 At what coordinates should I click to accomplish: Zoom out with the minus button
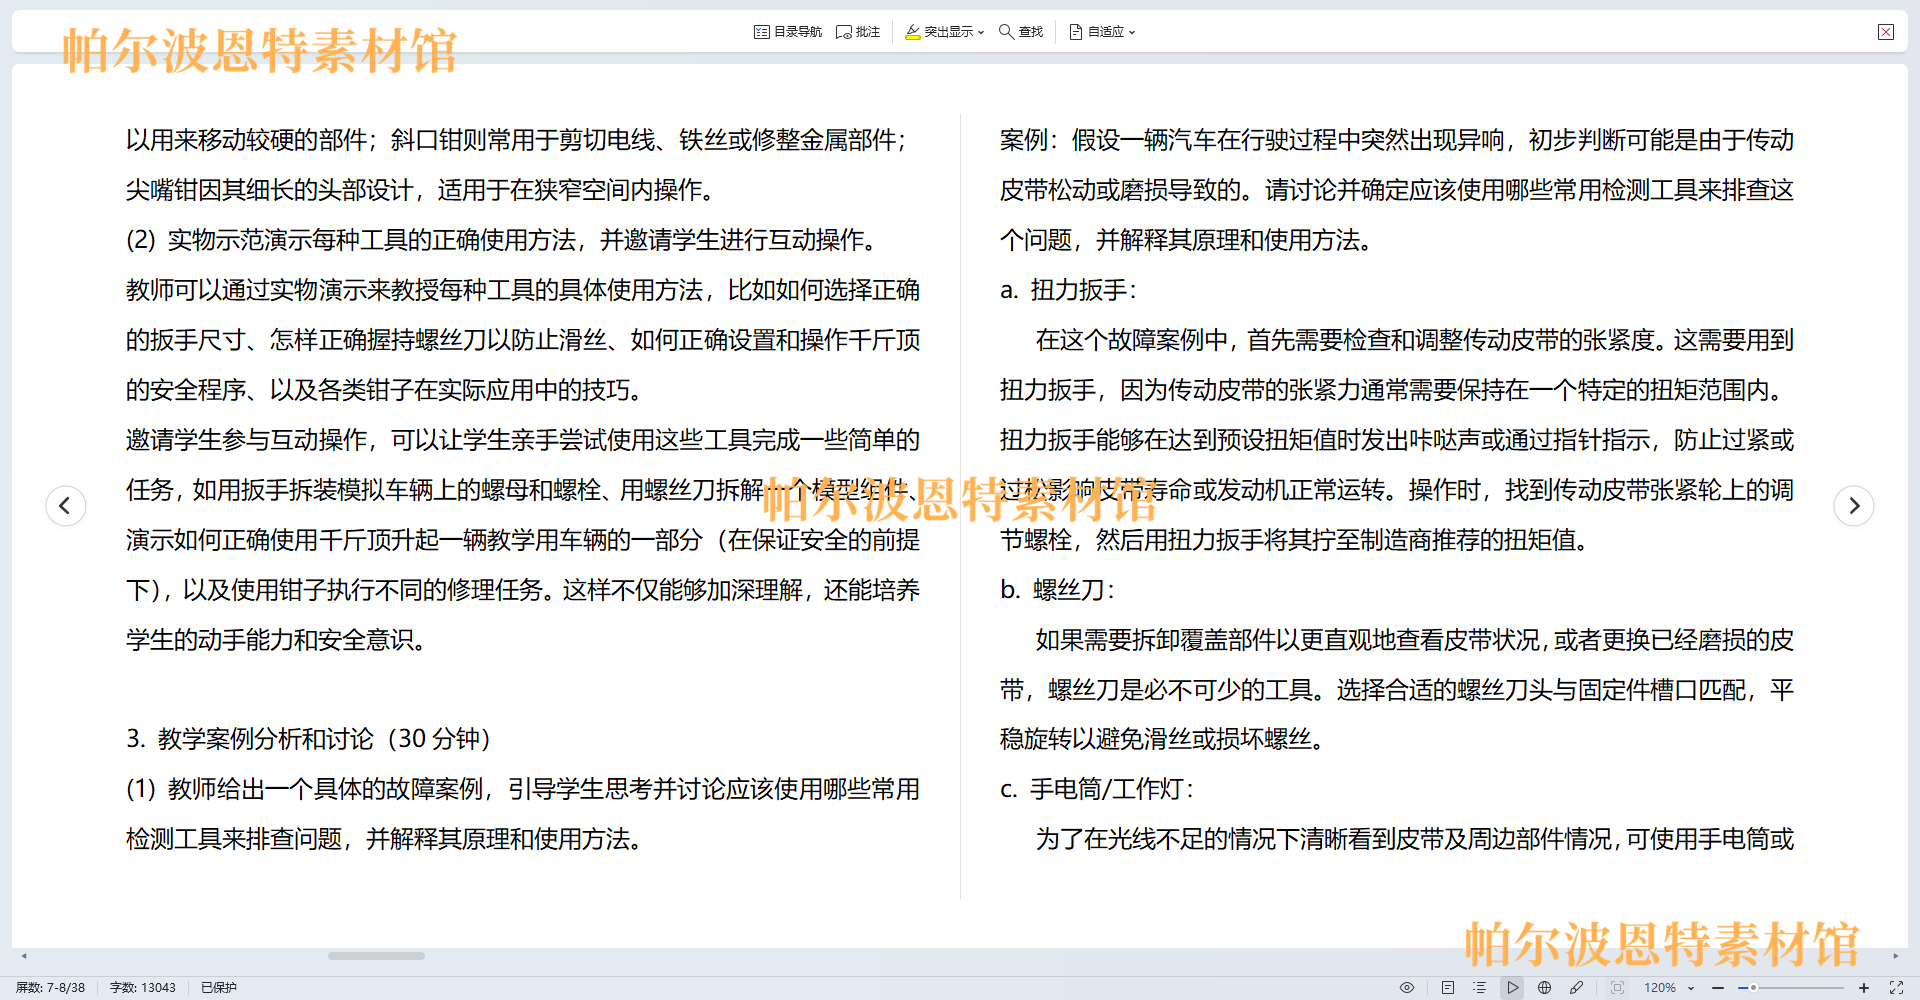point(1718,987)
